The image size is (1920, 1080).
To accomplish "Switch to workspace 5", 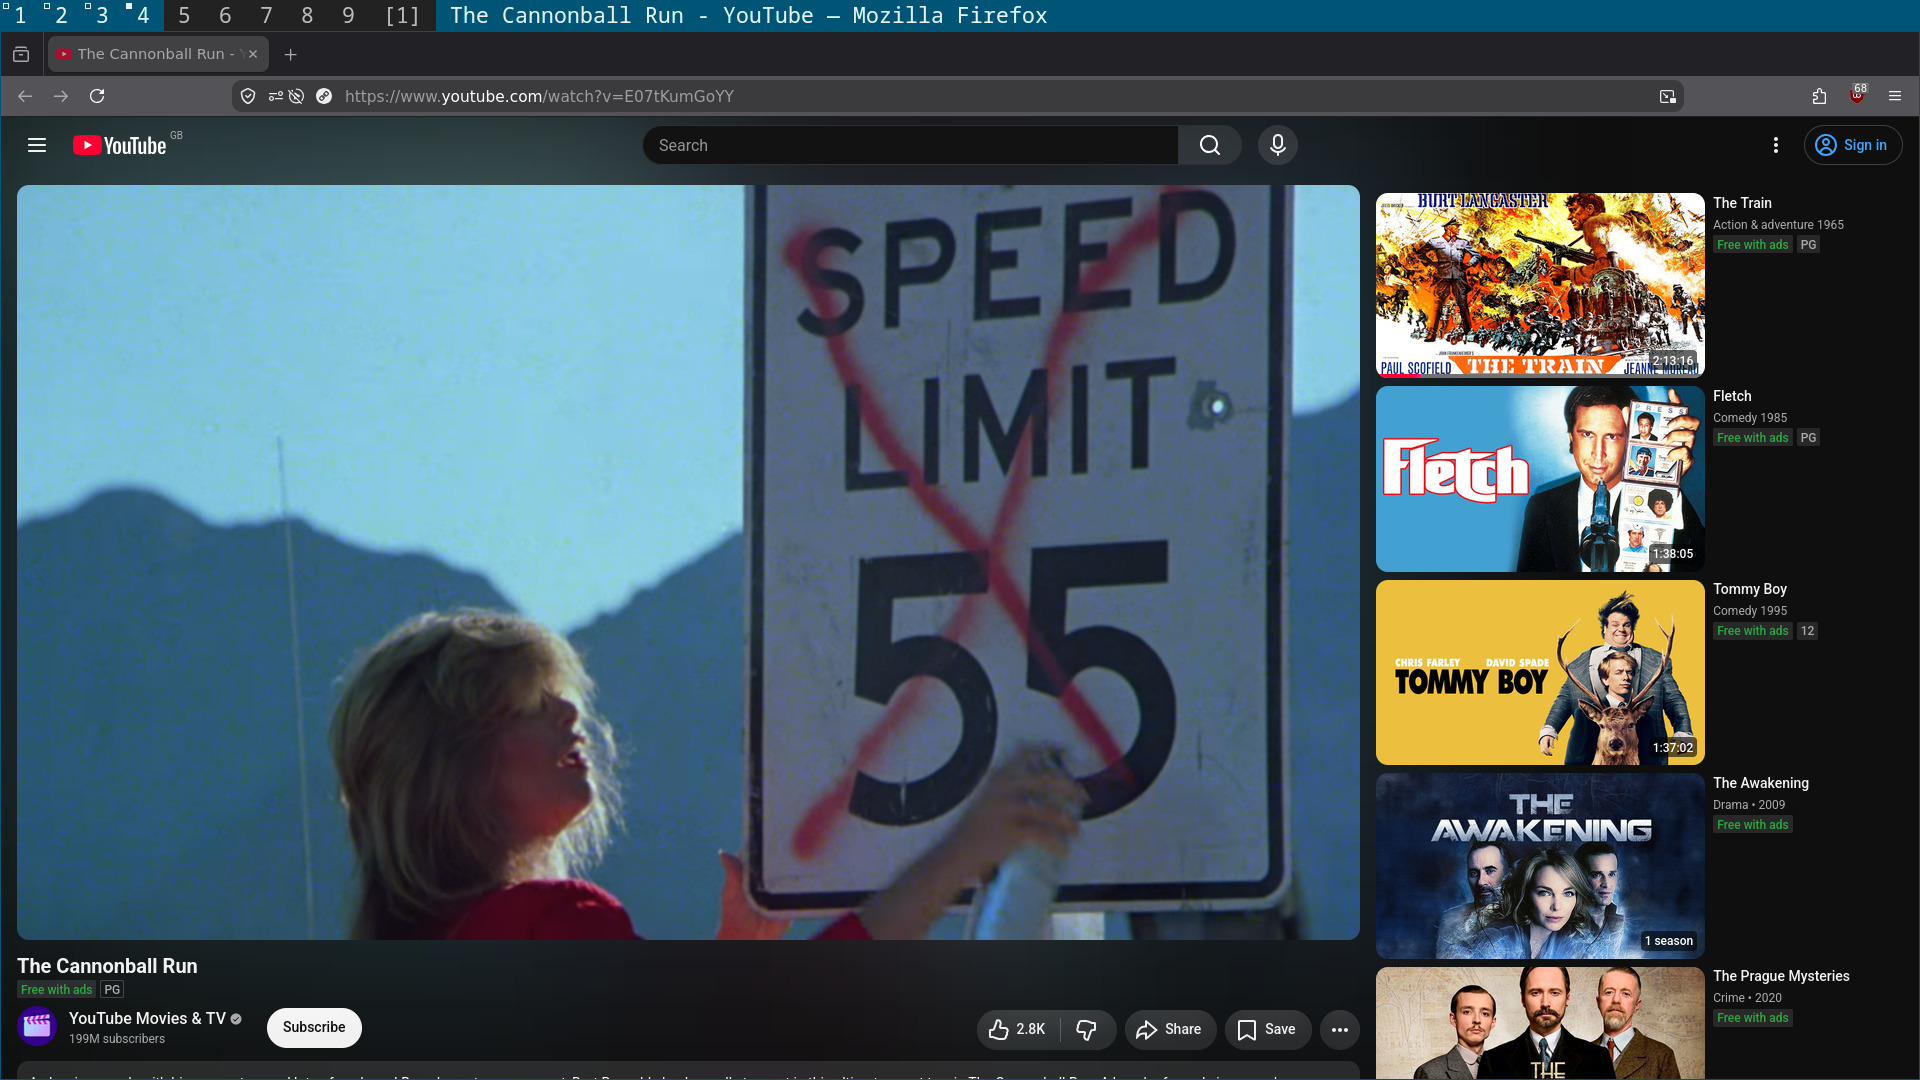I will [184, 15].
